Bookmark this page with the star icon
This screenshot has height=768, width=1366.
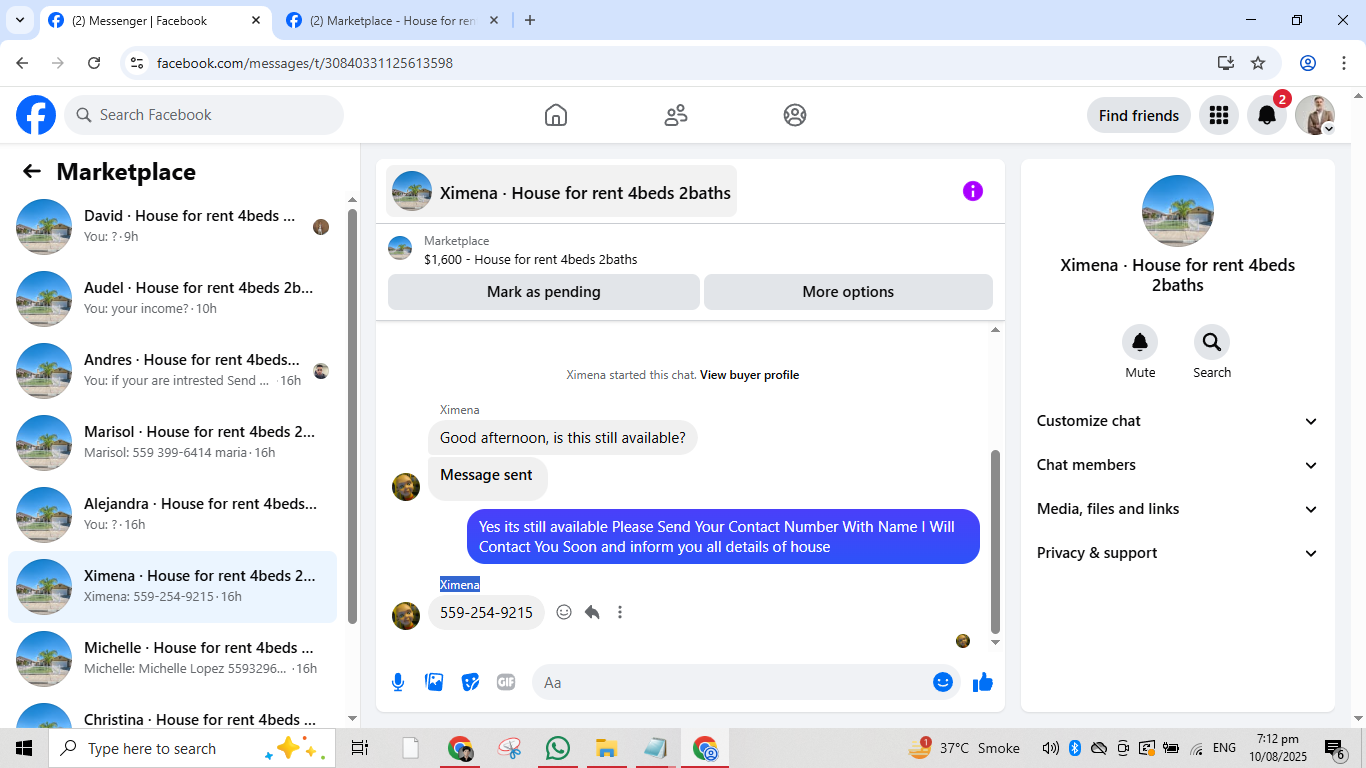tap(1258, 63)
